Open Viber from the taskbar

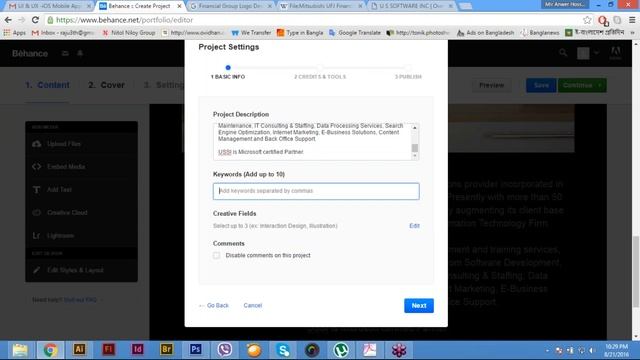[224, 350]
